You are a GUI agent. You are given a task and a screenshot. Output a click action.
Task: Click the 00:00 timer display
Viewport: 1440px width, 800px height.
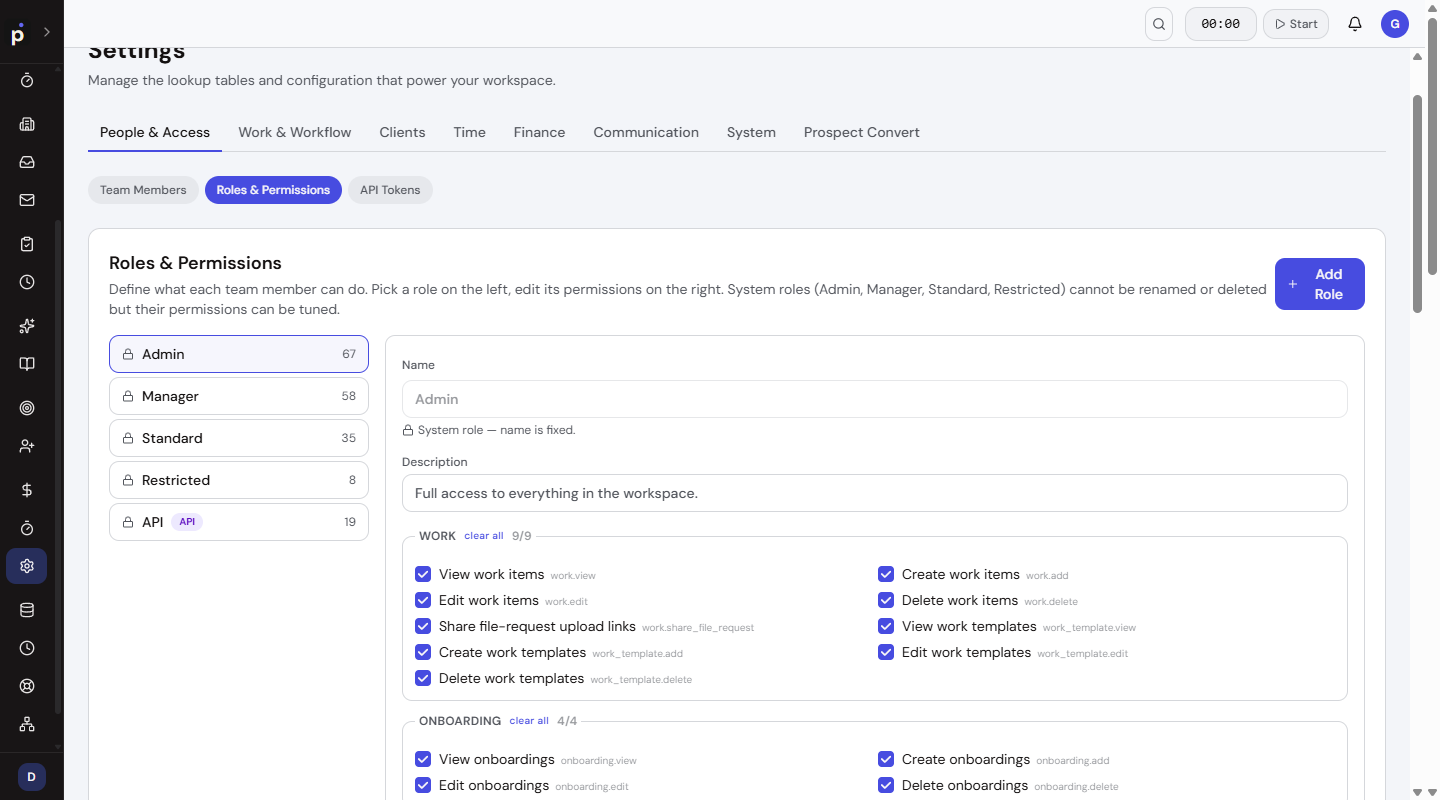click(1221, 24)
